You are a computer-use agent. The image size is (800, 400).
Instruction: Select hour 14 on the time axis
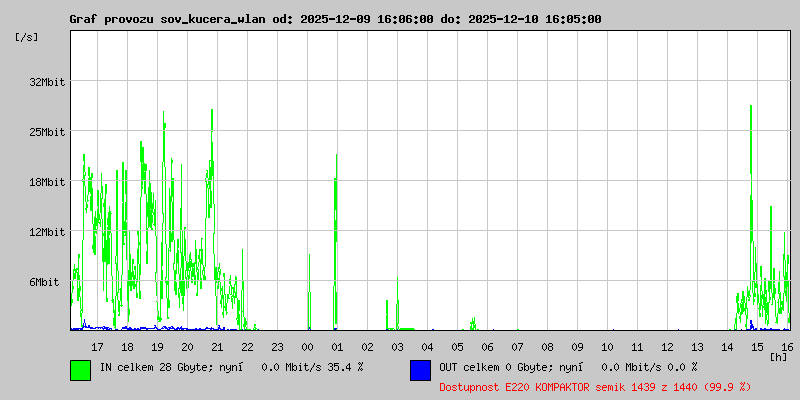click(x=727, y=346)
